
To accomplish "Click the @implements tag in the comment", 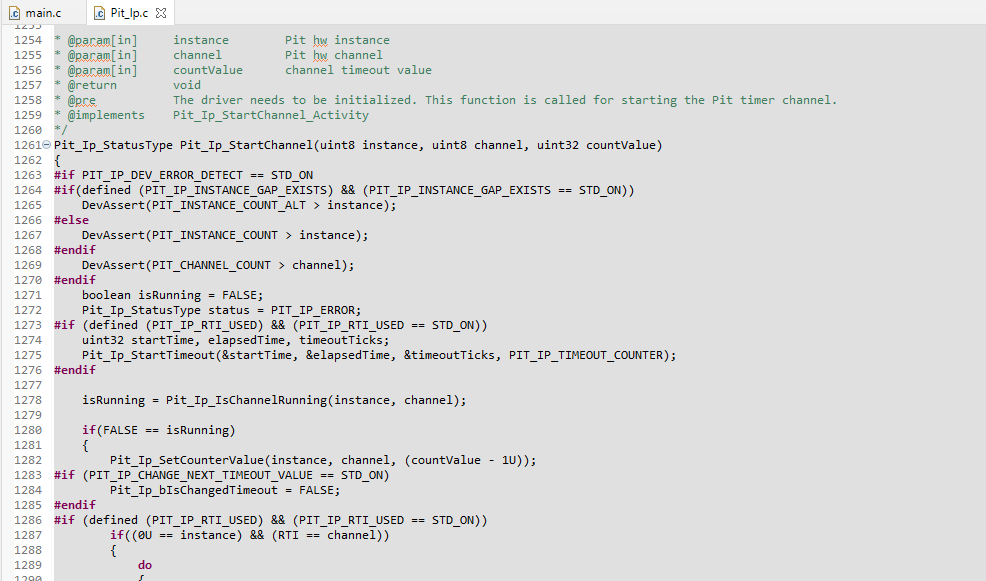I will (x=106, y=115).
